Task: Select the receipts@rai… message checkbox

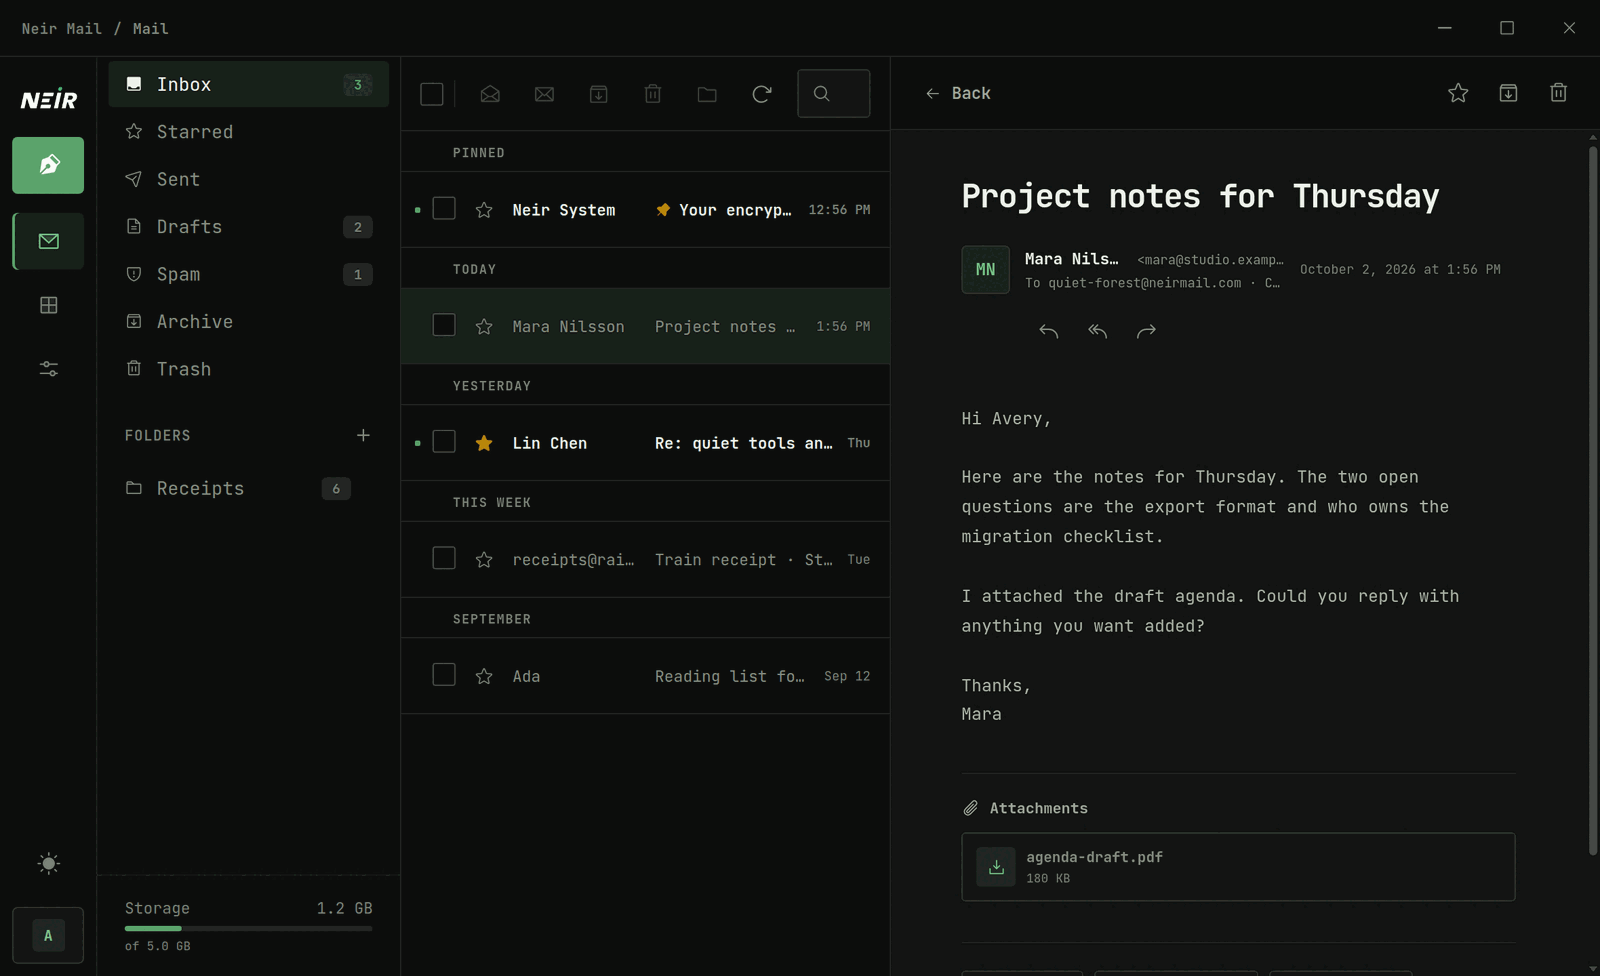Action: pos(444,559)
